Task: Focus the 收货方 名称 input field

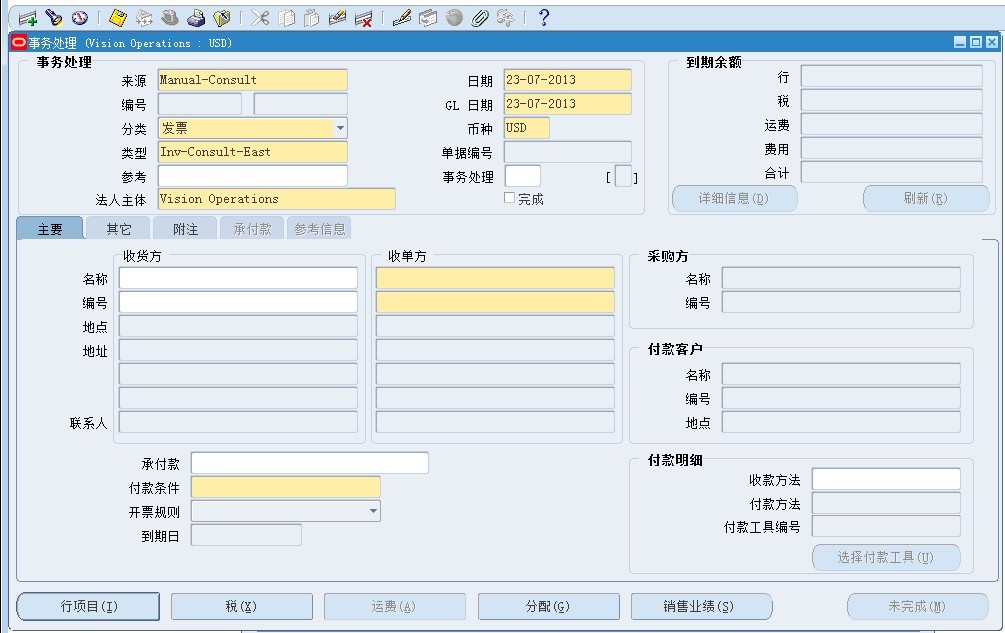Action: click(238, 278)
